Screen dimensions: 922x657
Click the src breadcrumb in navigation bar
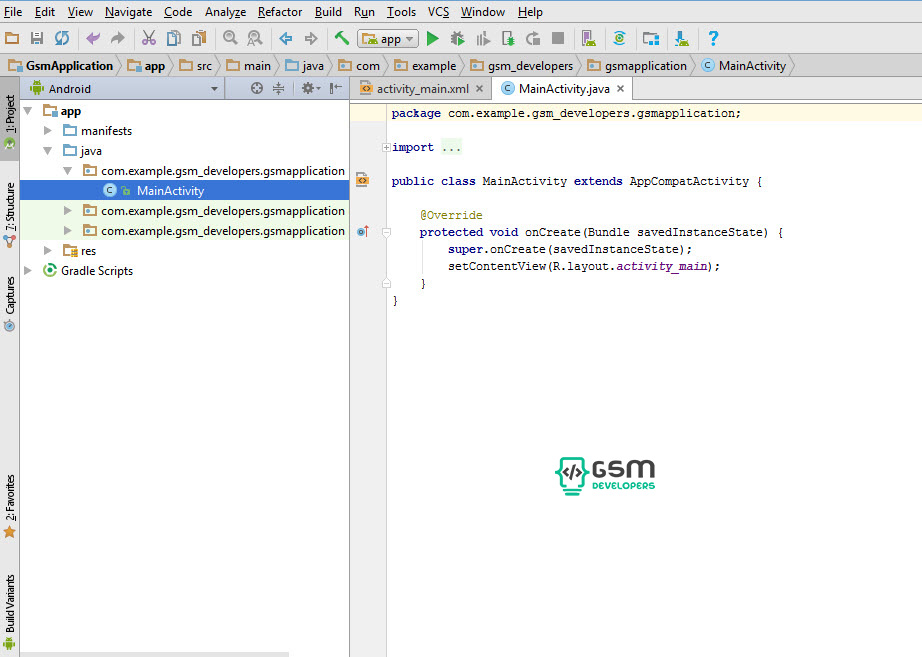203,66
